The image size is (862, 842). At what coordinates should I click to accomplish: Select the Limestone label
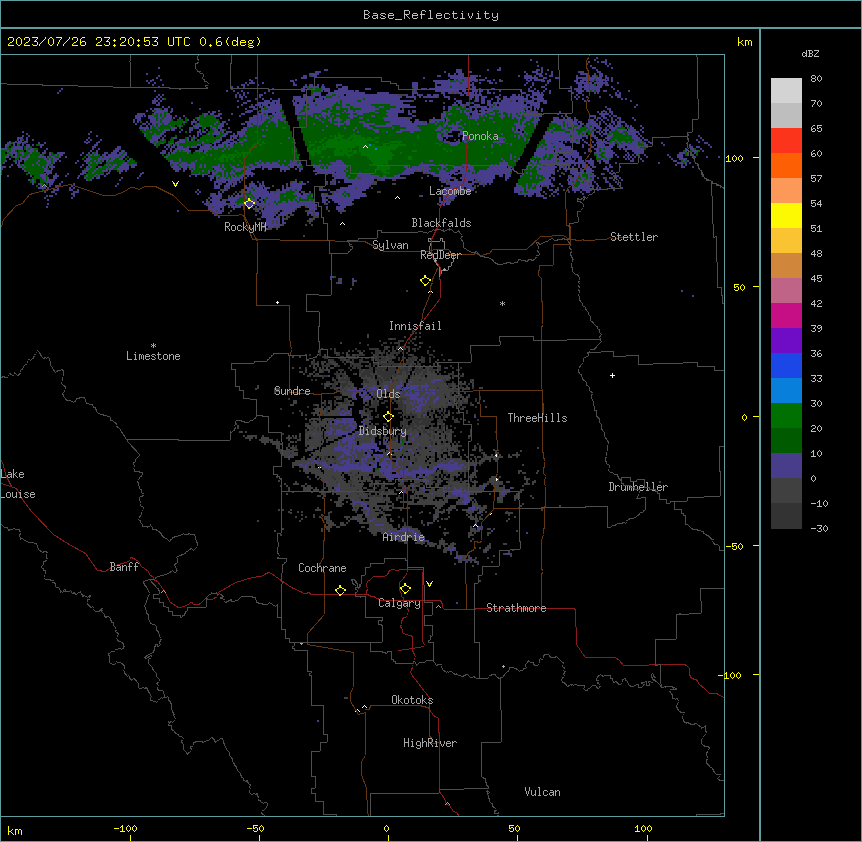point(153,356)
